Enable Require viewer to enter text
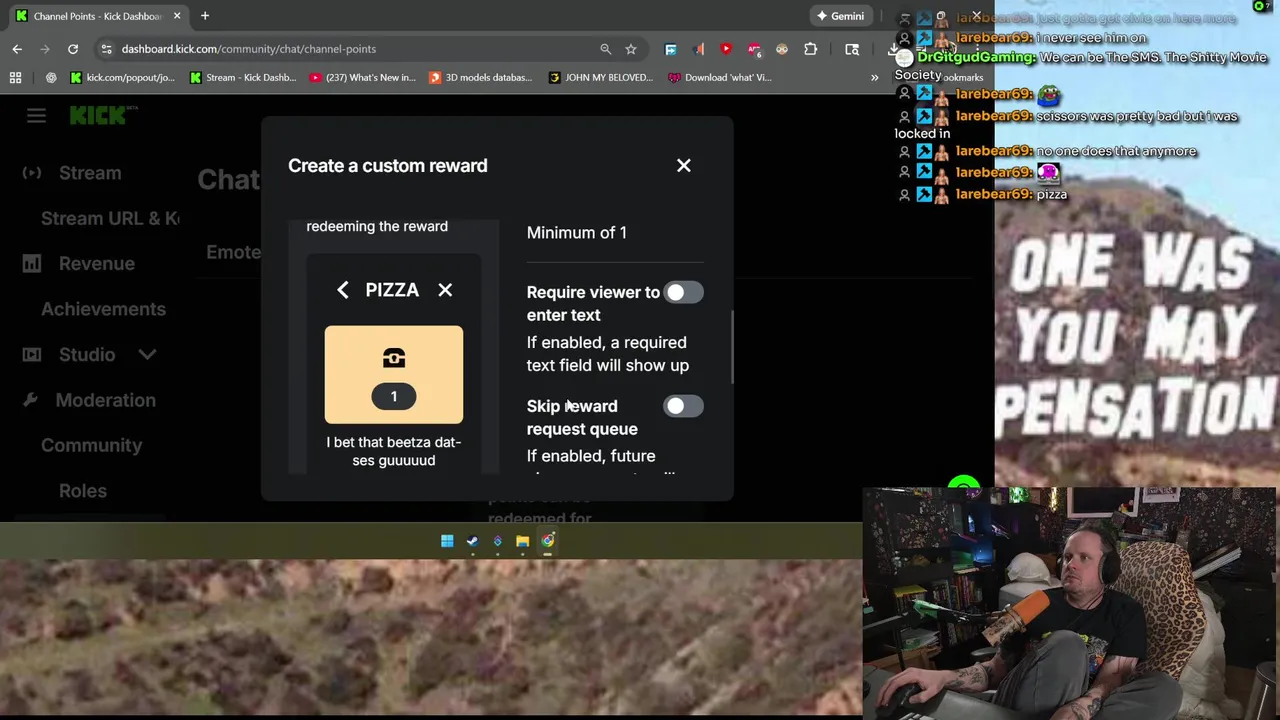The image size is (1280, 720). 683,292
